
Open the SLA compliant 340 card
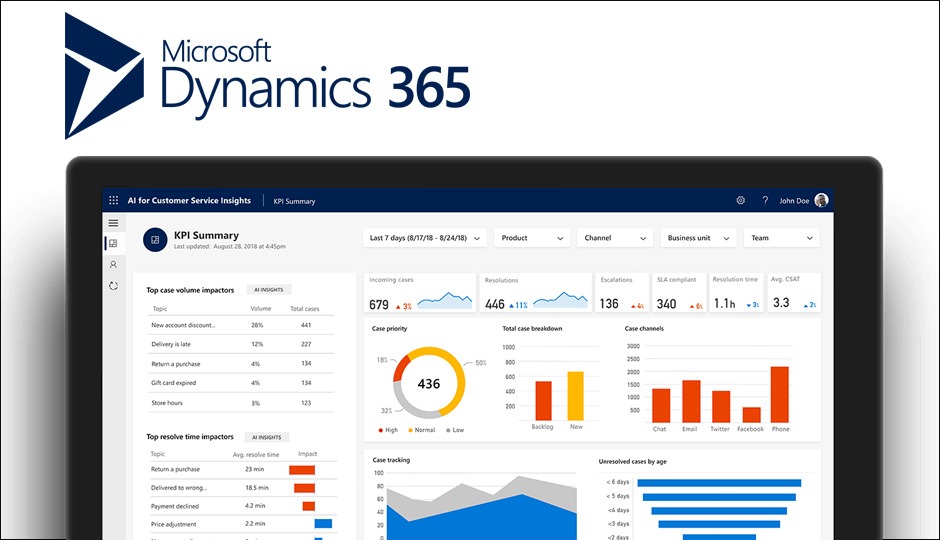coord(679,292)
